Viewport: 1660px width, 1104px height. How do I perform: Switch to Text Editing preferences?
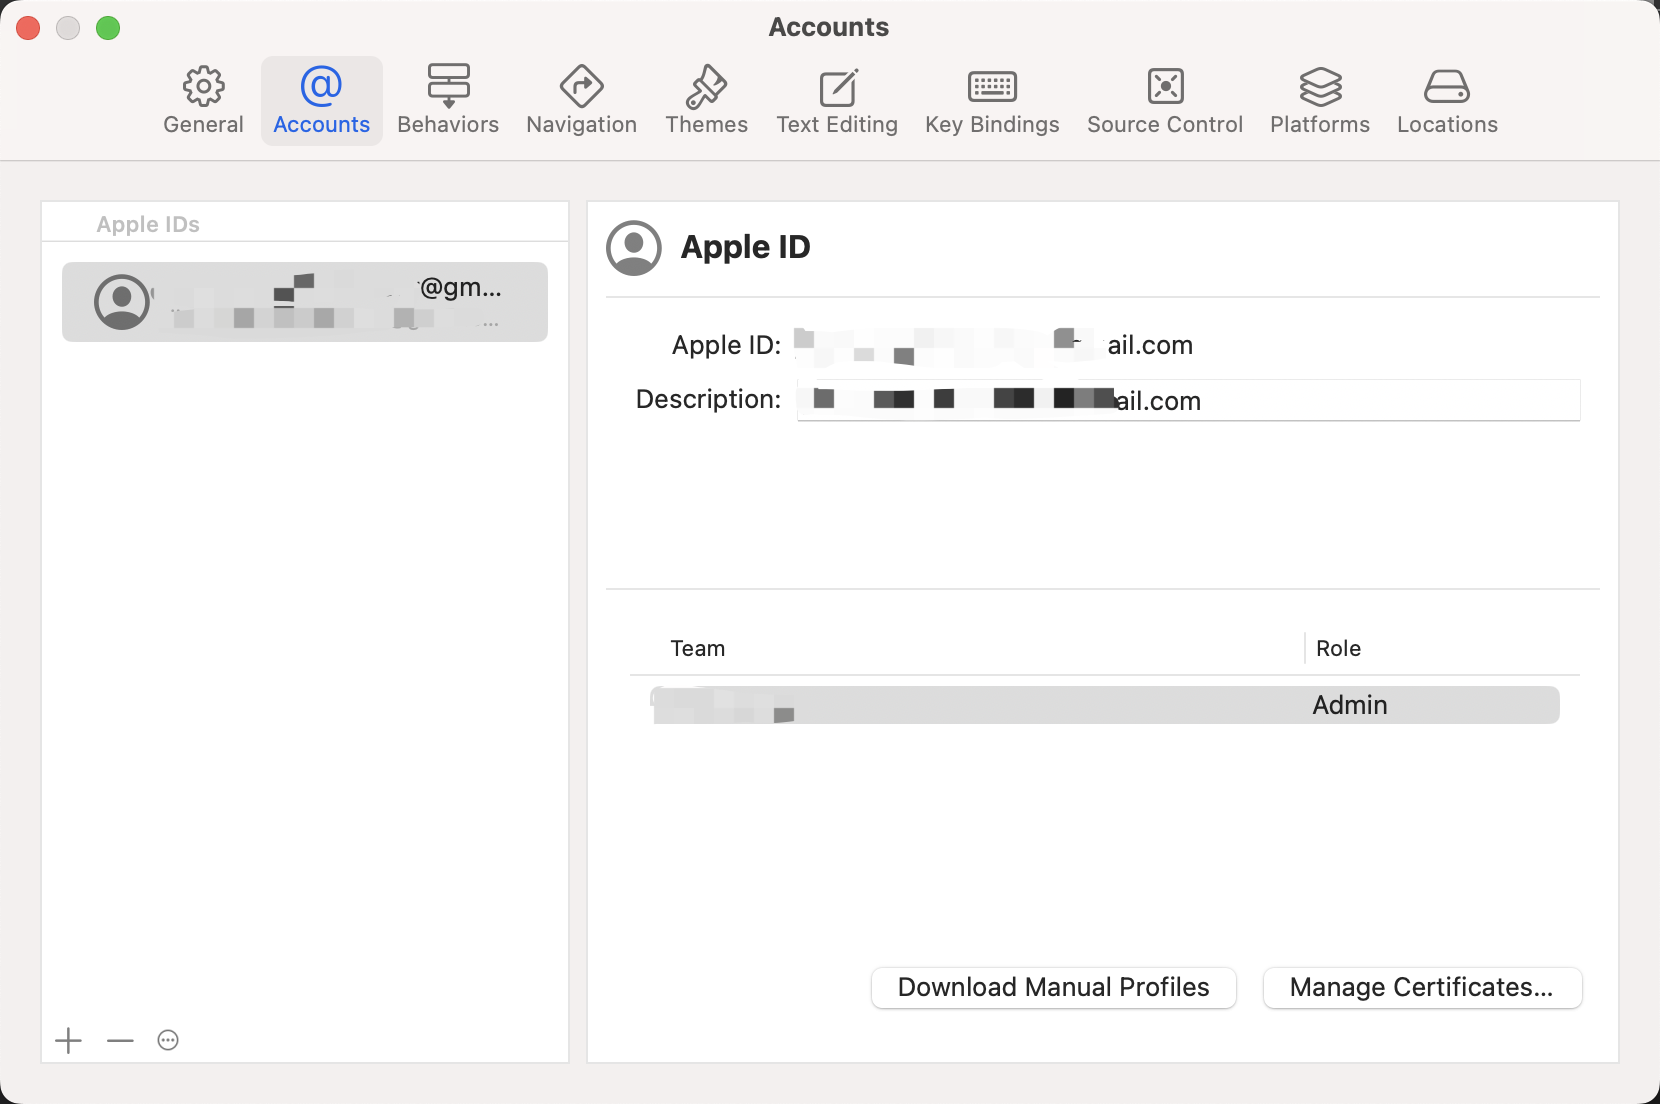[x=837, y=101]
